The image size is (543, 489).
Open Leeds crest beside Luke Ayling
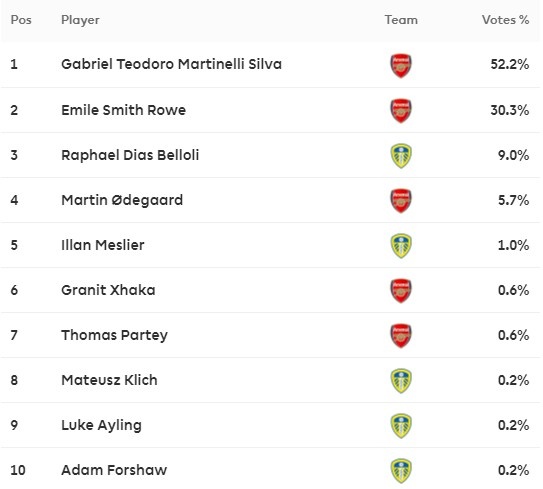[x=401, y=426]
